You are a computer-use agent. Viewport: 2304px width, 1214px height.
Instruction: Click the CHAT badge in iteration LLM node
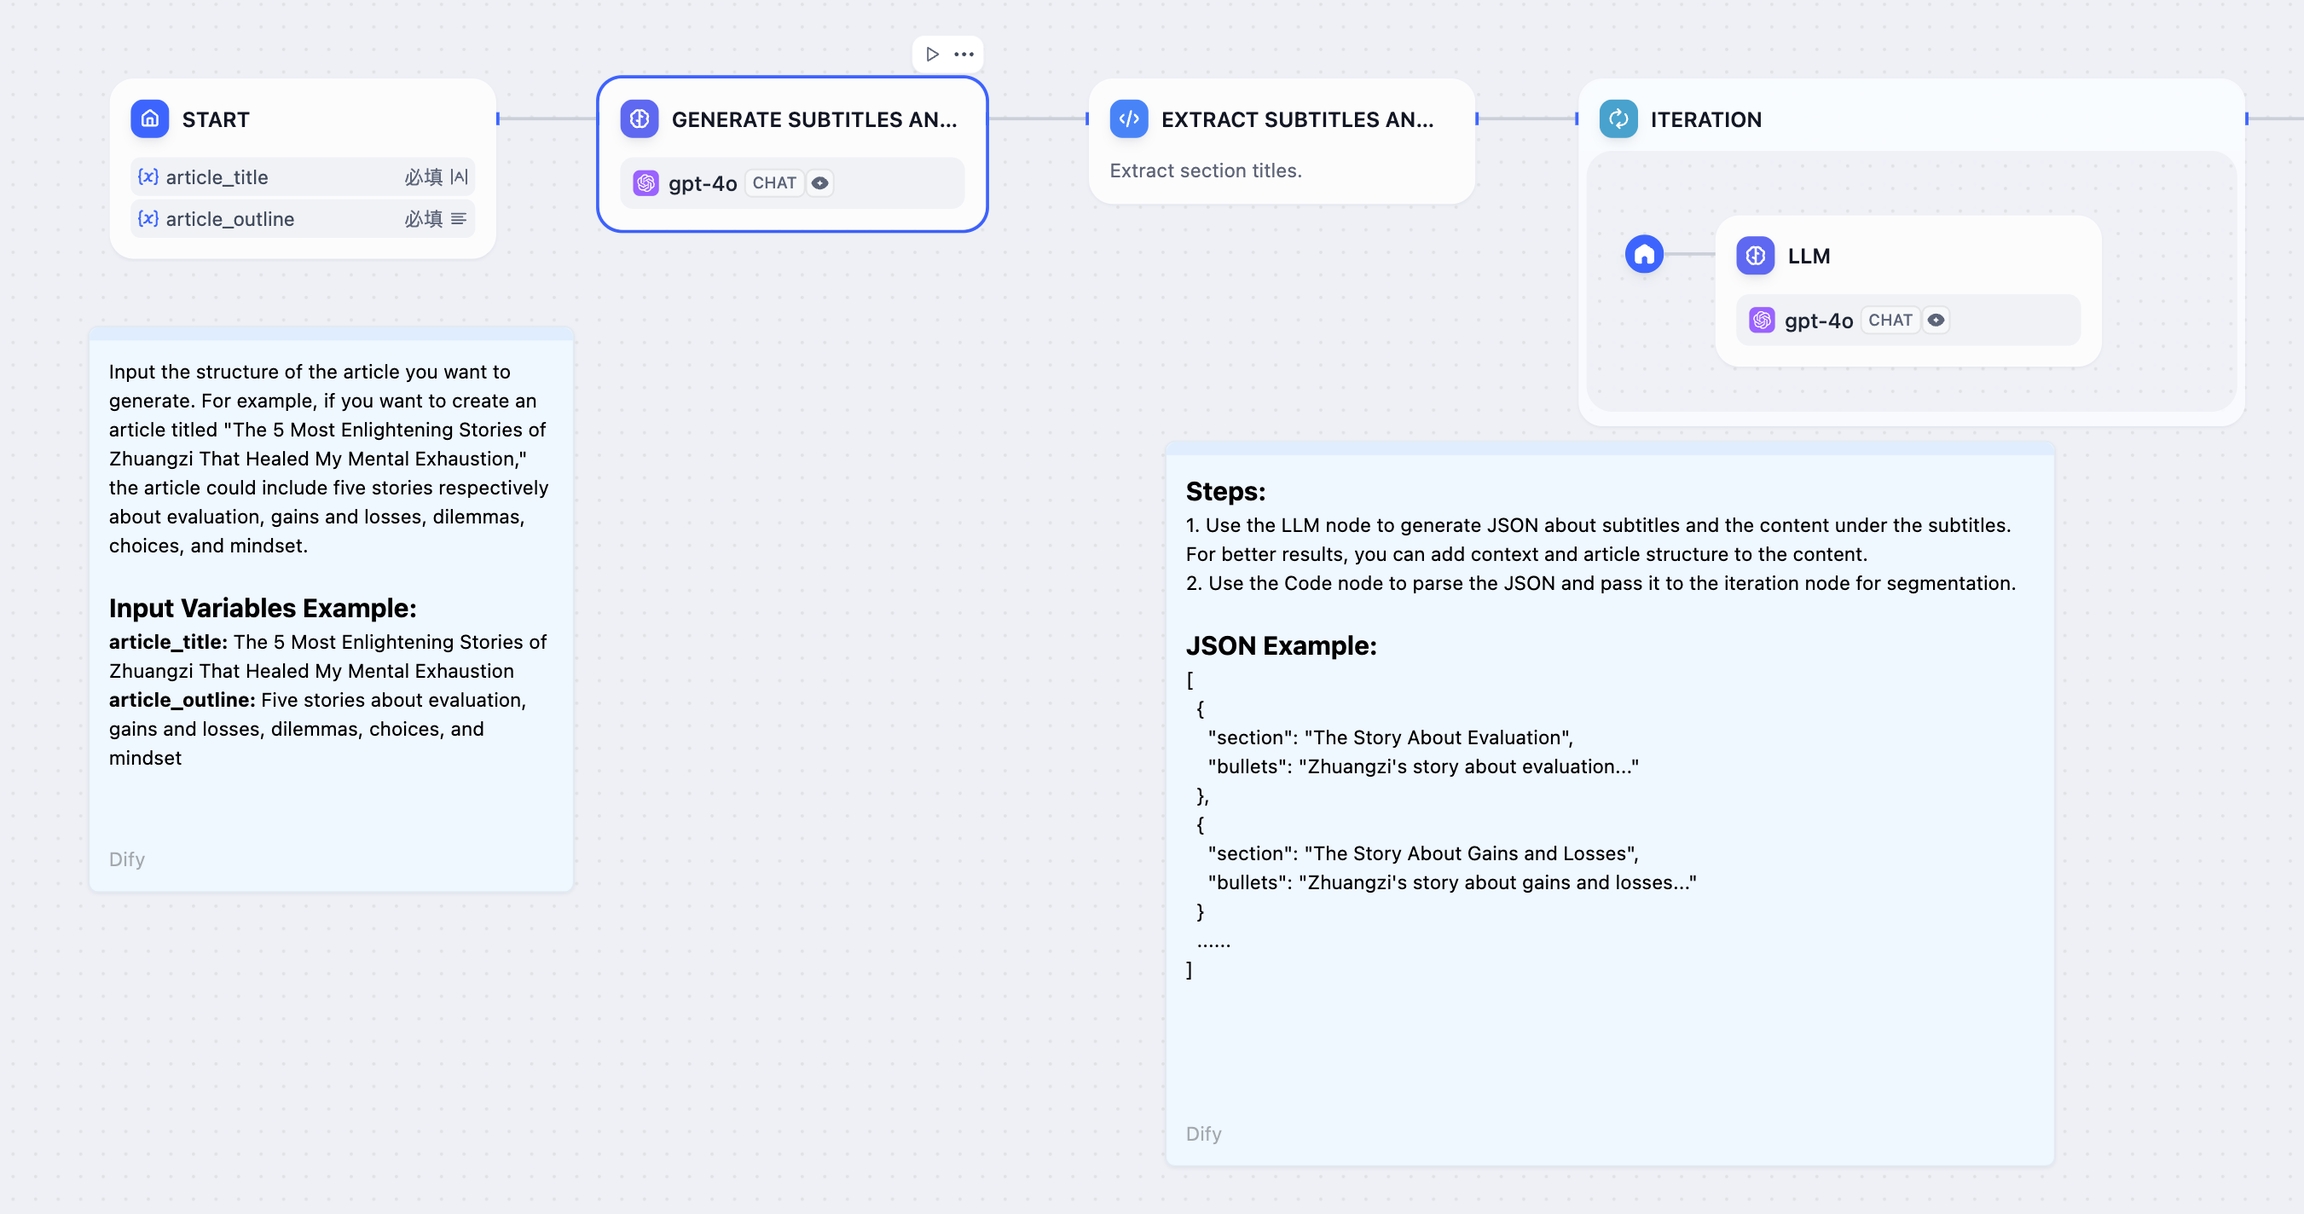1890,320
